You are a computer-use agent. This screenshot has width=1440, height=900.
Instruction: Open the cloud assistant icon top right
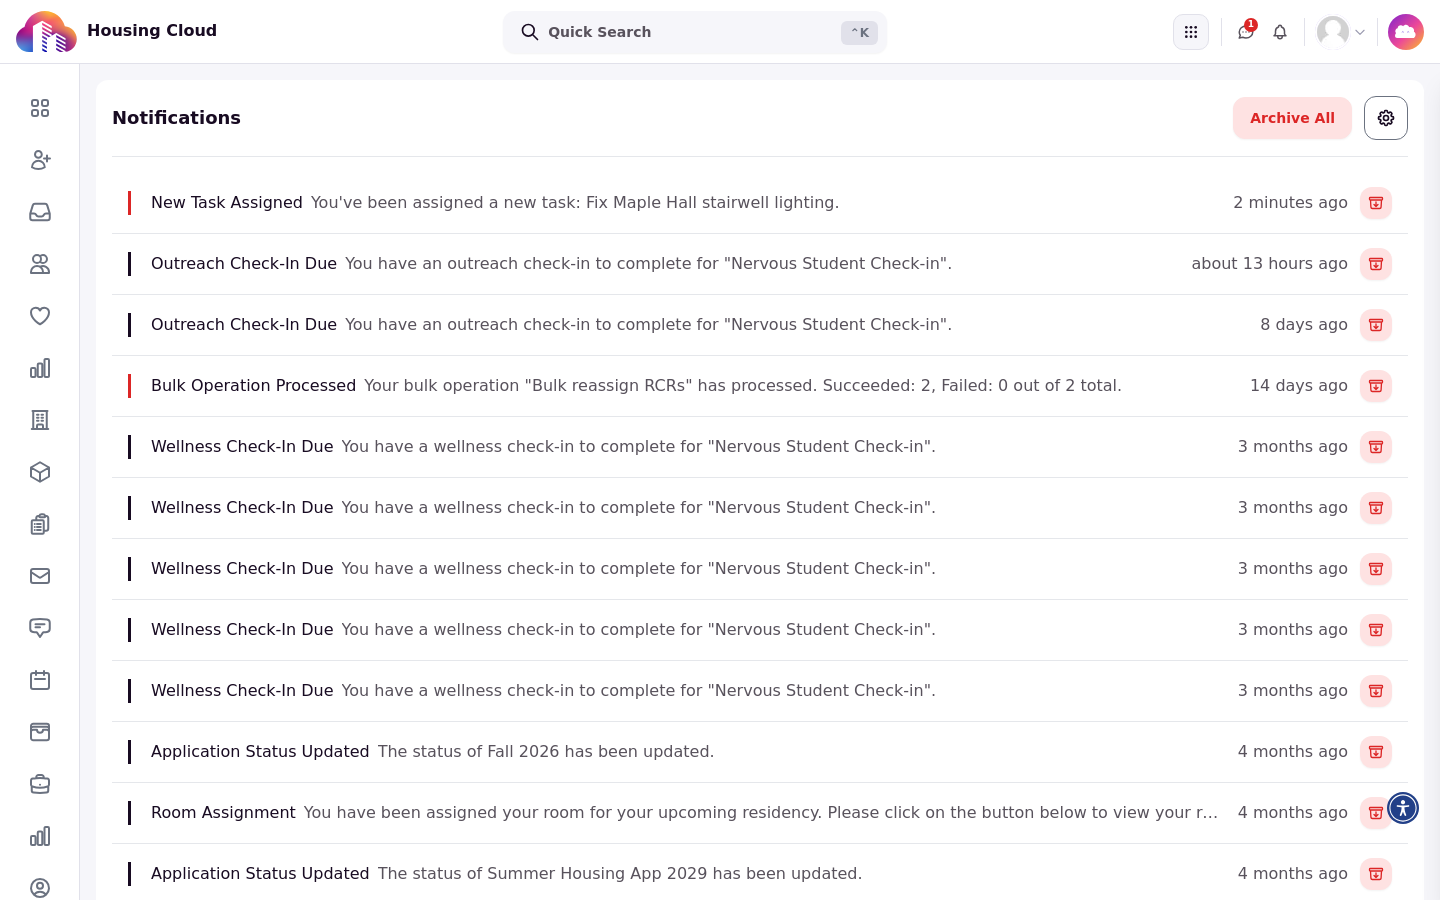[x=1406, y=32]
